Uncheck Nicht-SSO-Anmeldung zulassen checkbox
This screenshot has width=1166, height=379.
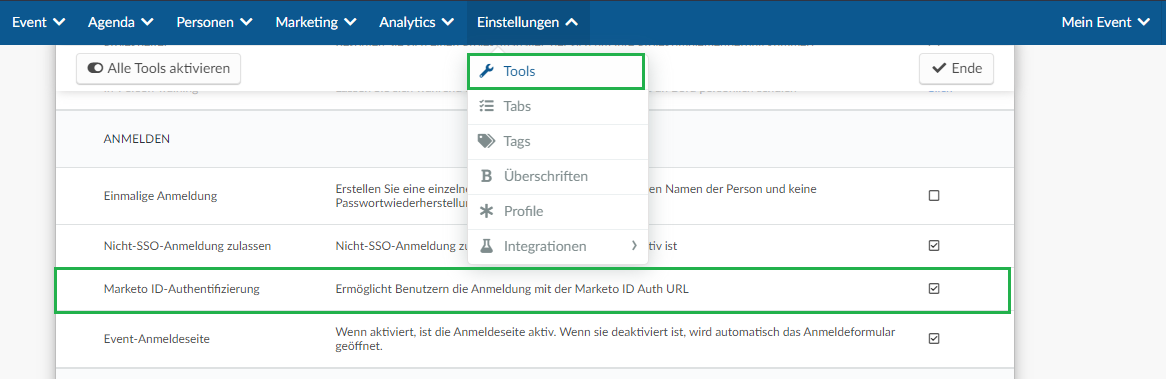coord(934,246)
